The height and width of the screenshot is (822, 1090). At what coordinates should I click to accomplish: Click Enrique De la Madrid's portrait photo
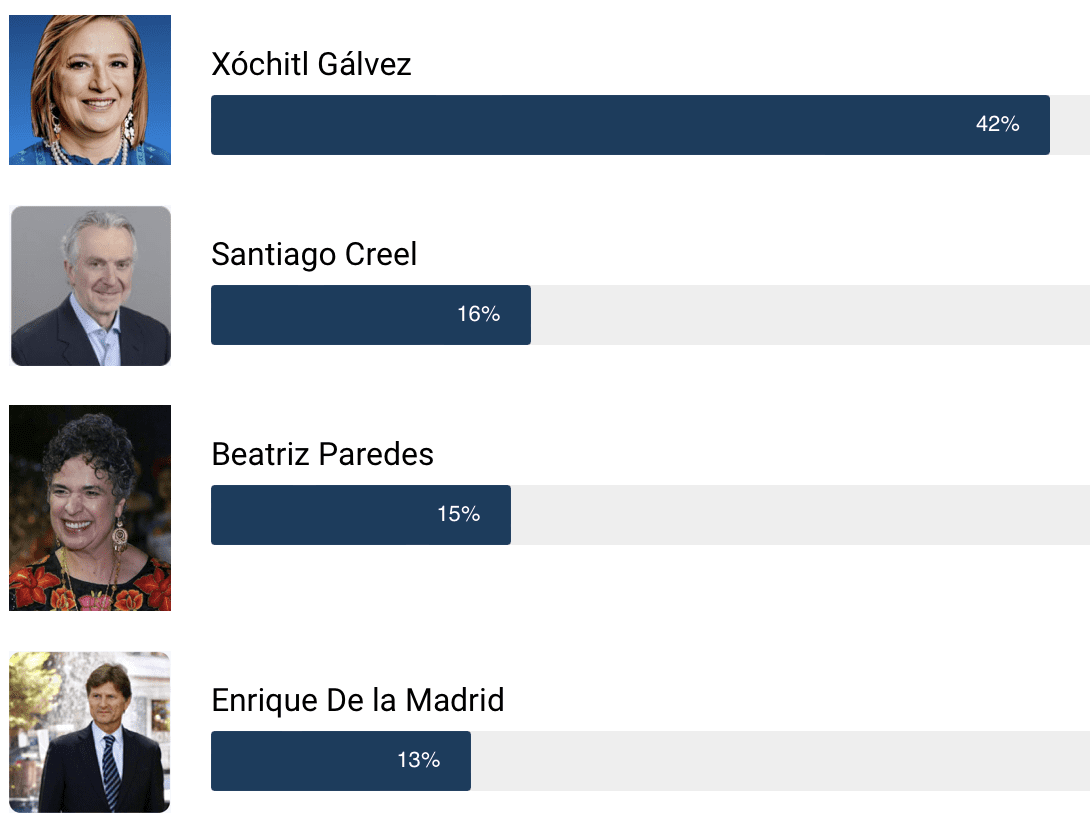point(90,732)
